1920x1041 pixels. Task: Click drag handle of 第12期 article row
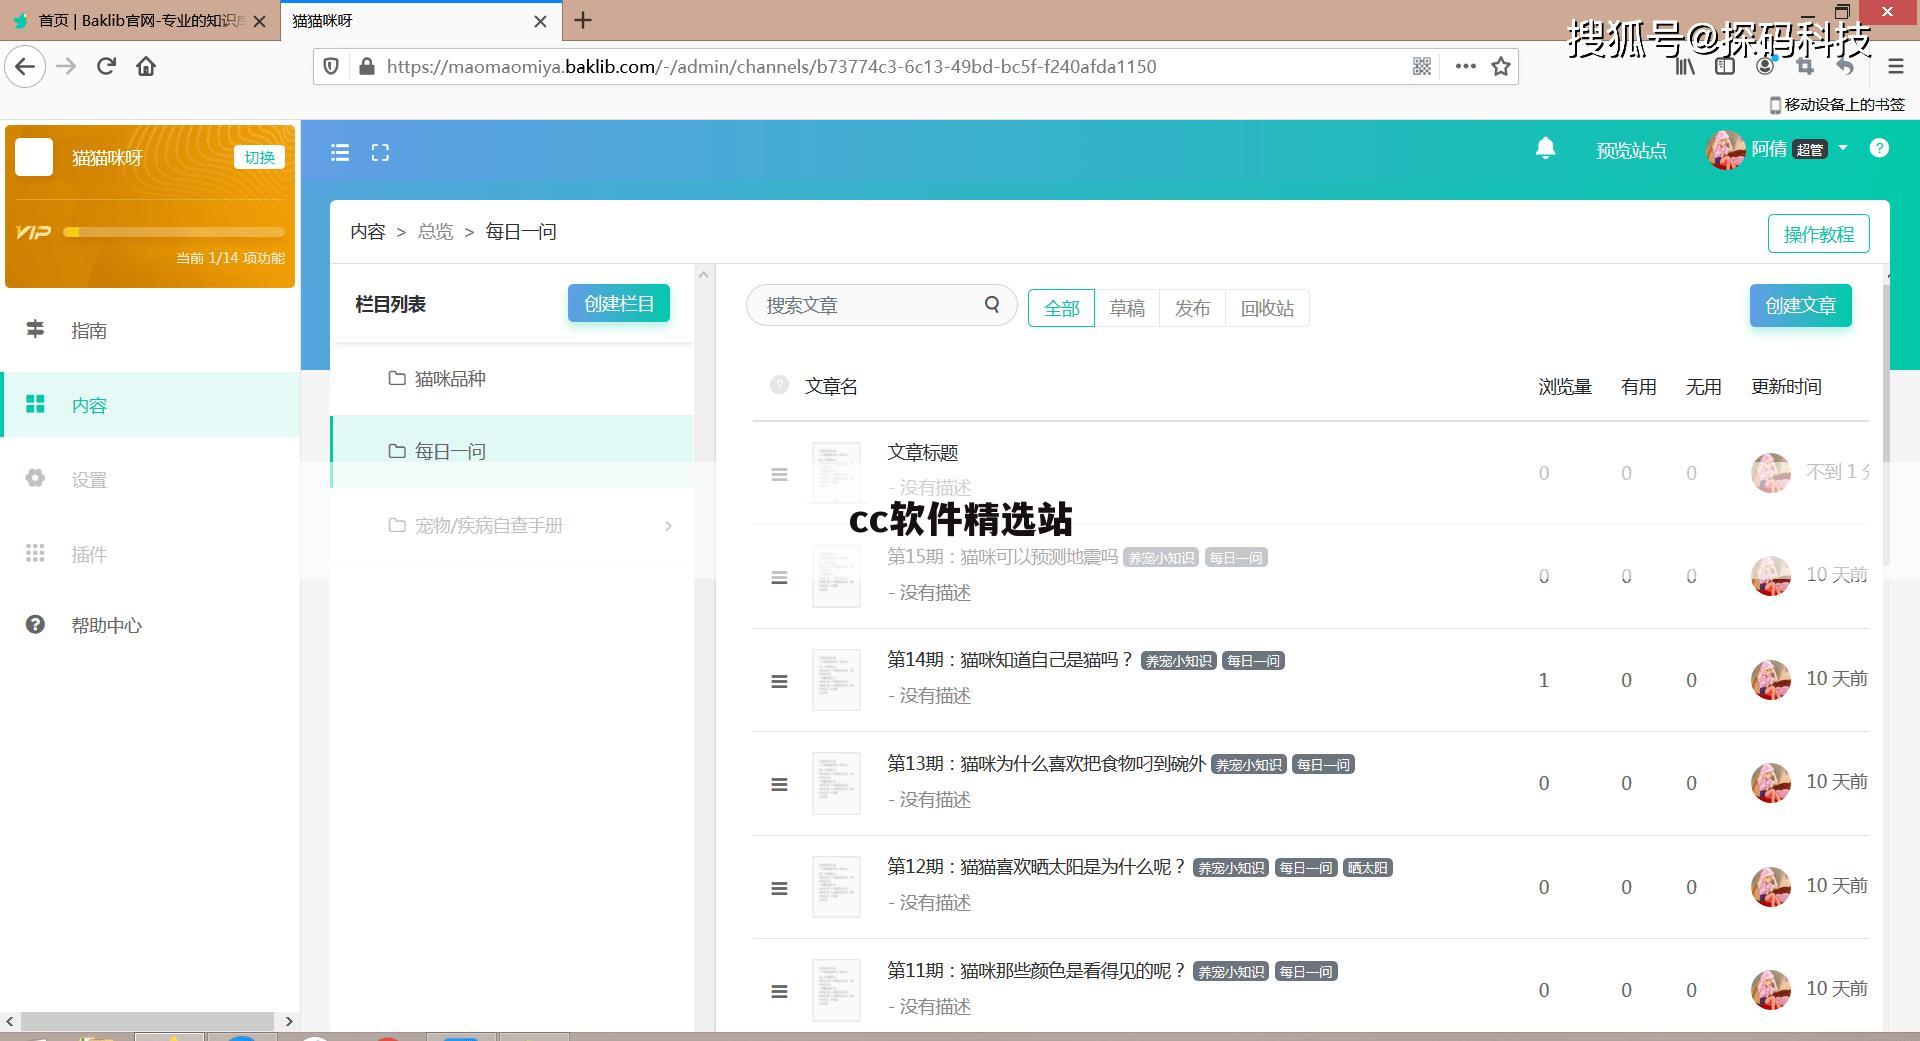click(x=779, y=889)
